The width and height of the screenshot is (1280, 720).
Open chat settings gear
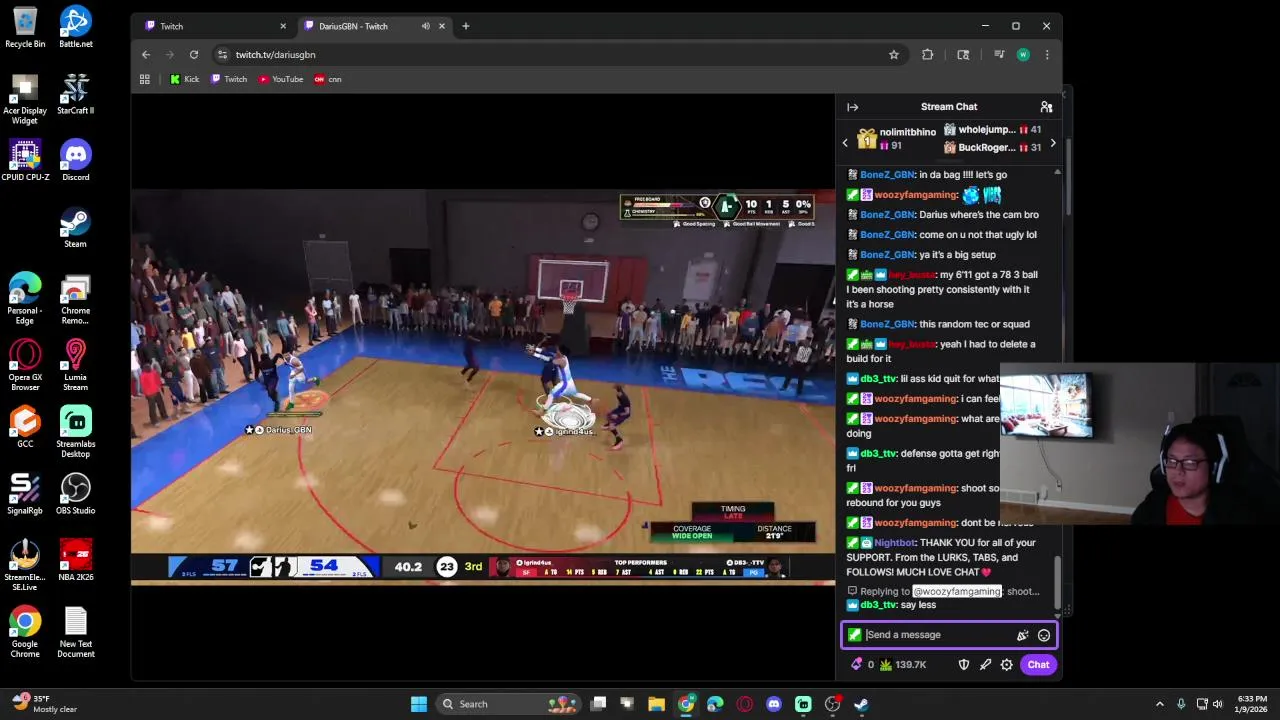coord(1007,664)
